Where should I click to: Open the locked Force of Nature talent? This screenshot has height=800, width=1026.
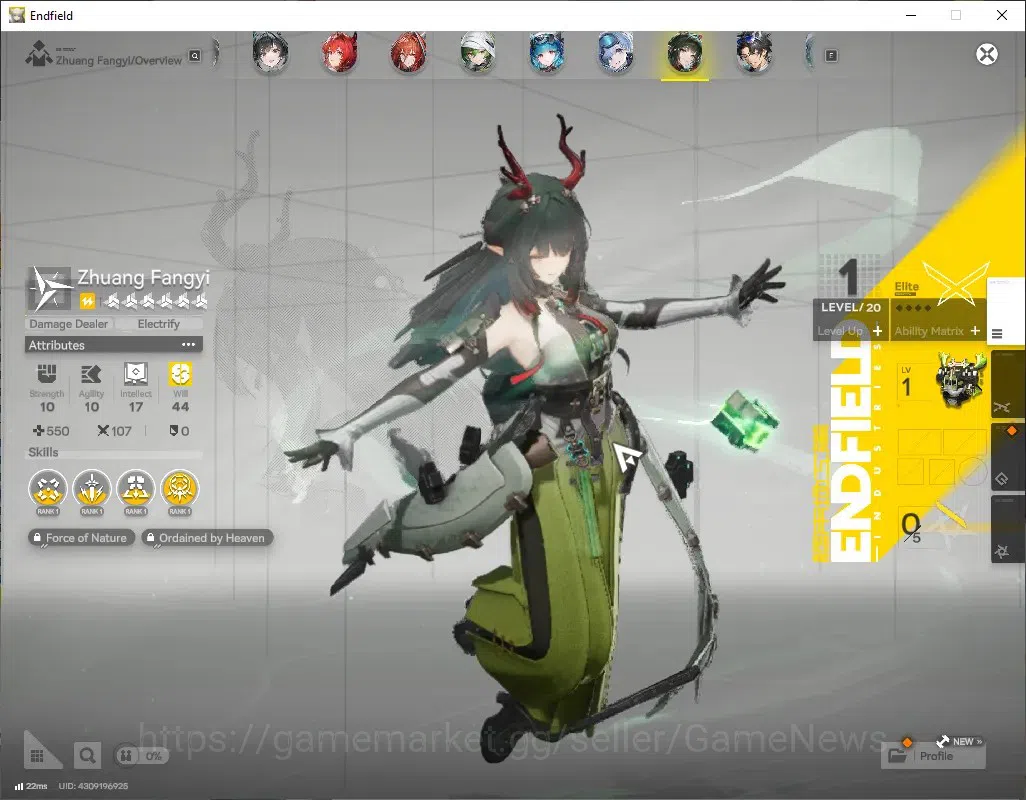pos(81,538)
